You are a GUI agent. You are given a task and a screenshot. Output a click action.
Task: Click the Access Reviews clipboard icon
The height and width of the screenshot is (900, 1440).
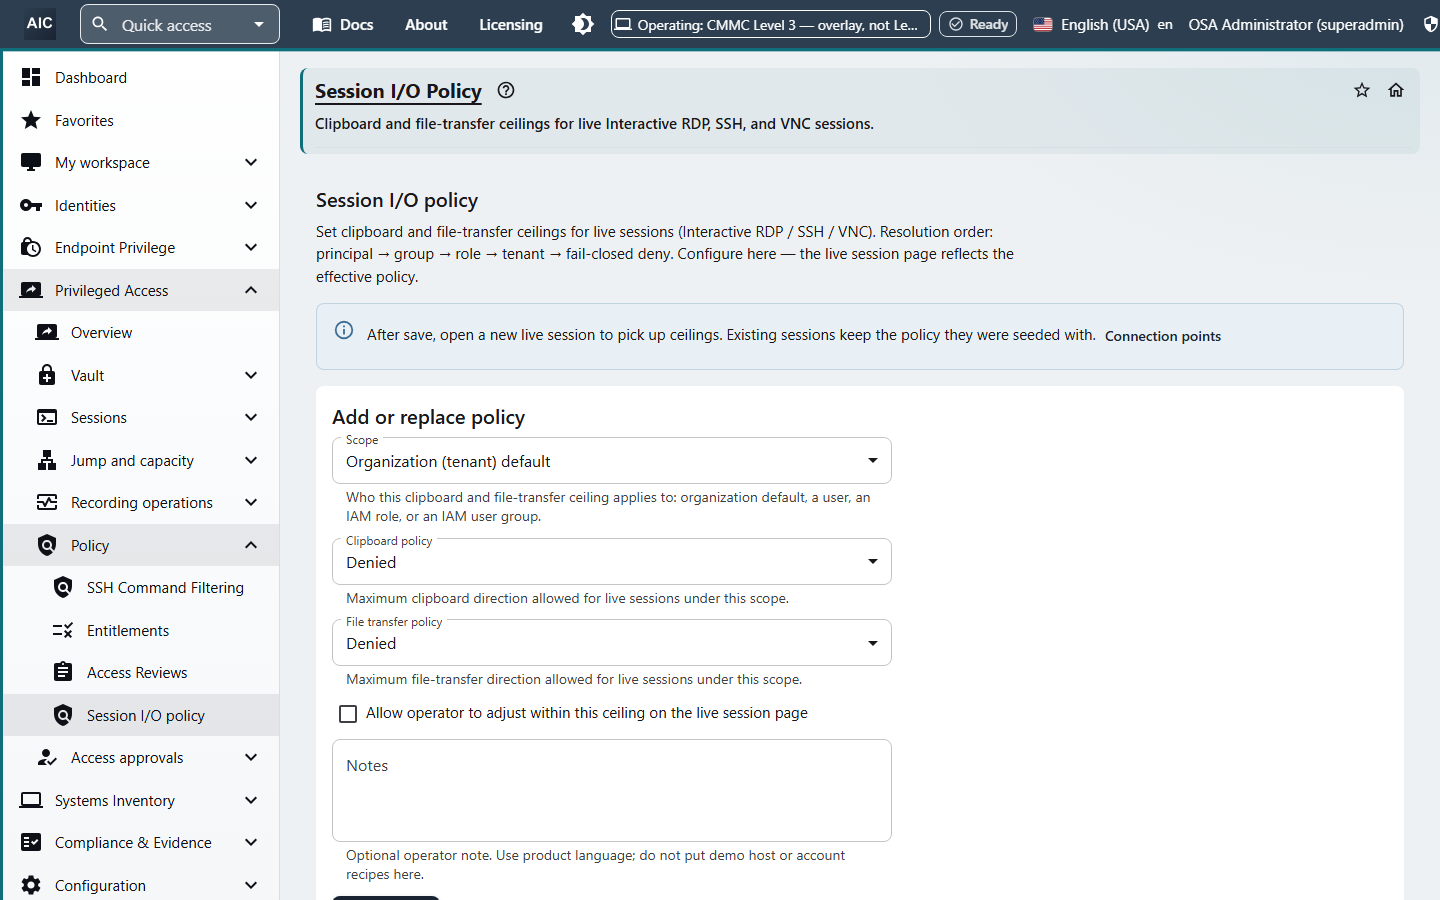tap(63, 673)
